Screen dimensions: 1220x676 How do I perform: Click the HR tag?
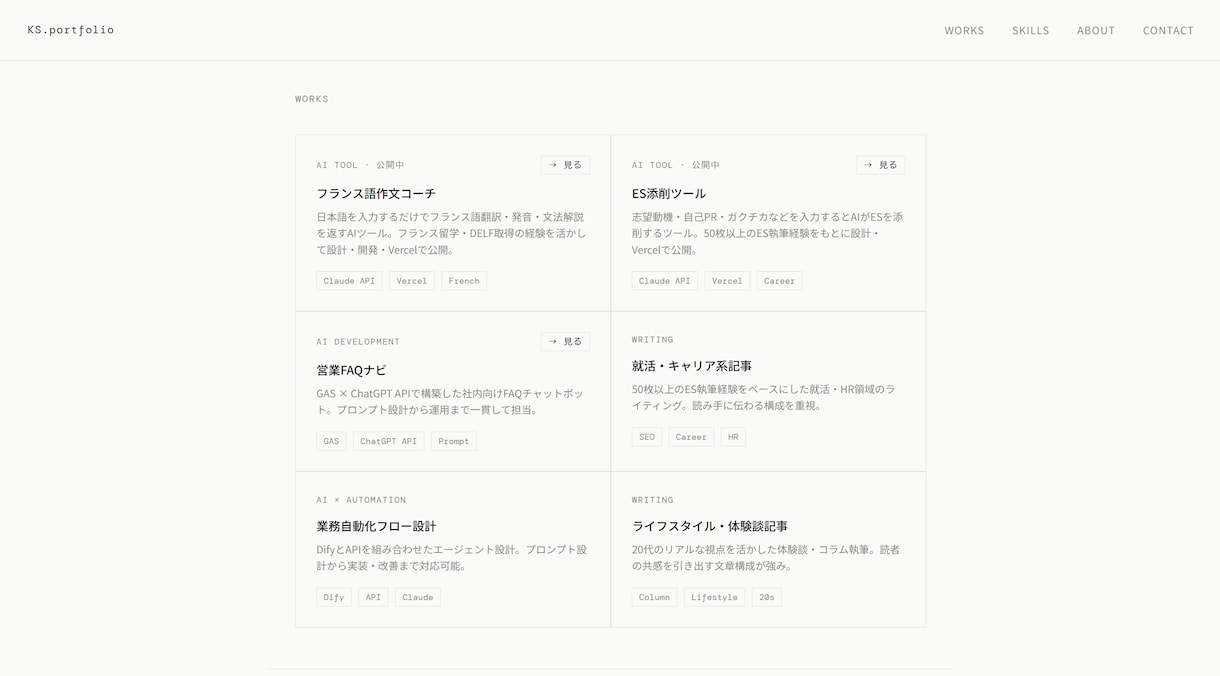(733, 437)
